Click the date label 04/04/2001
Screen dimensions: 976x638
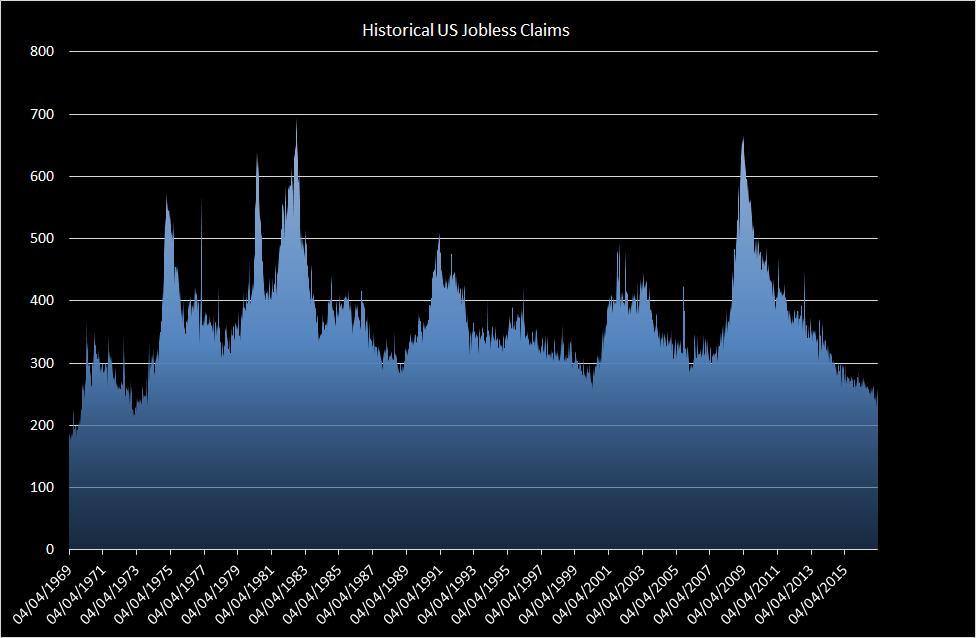click(x=581, y=593)
